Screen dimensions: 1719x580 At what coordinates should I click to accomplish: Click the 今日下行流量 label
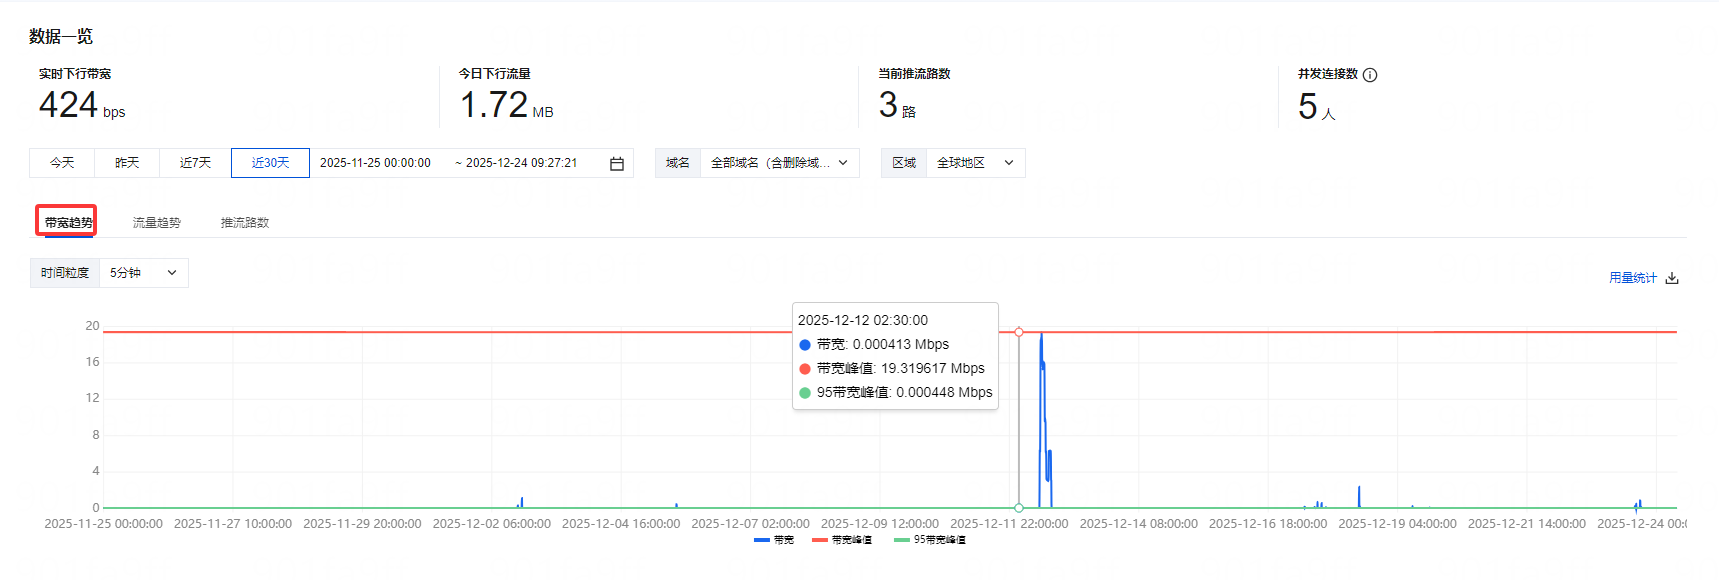click(495, 74)
